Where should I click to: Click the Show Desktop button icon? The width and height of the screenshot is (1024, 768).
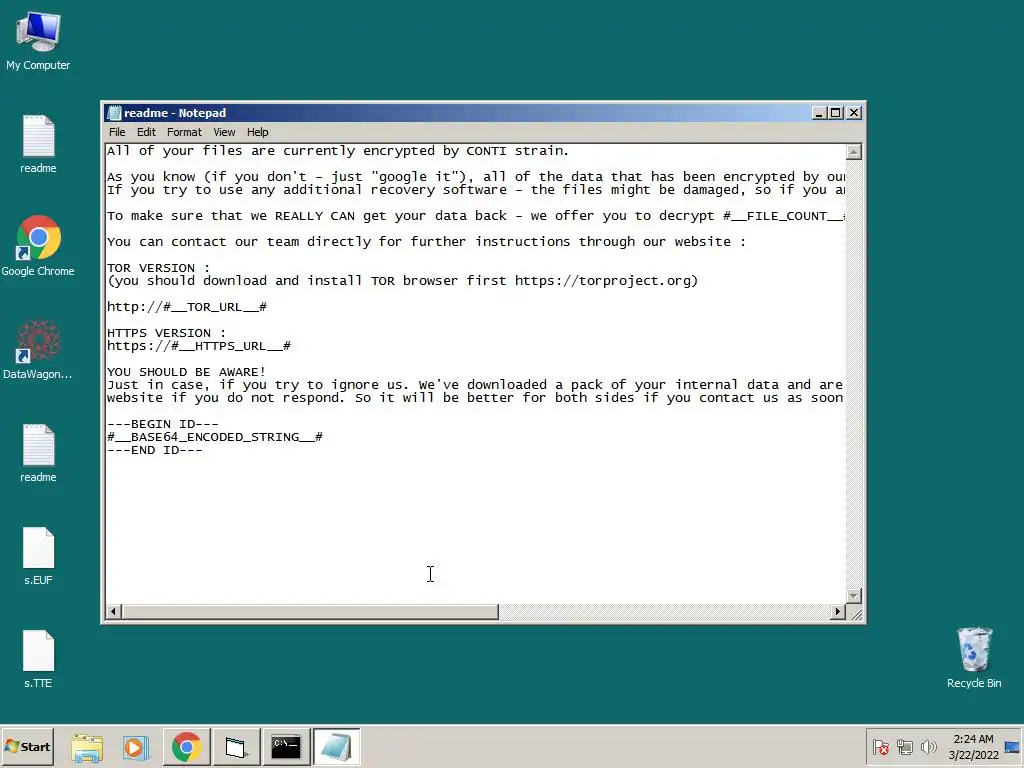click(x=1013, y=747)
